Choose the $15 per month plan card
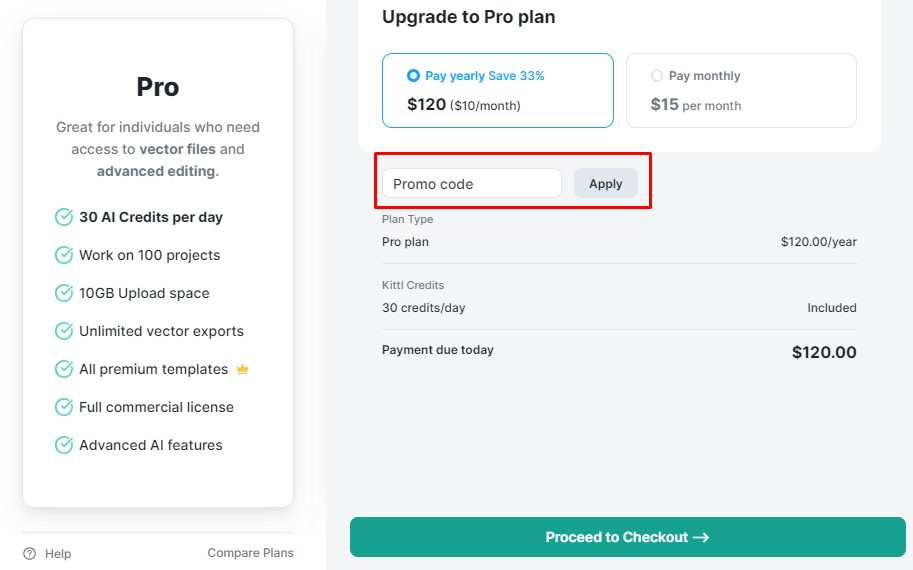This screenshot has width=913, height=570. 741,91
